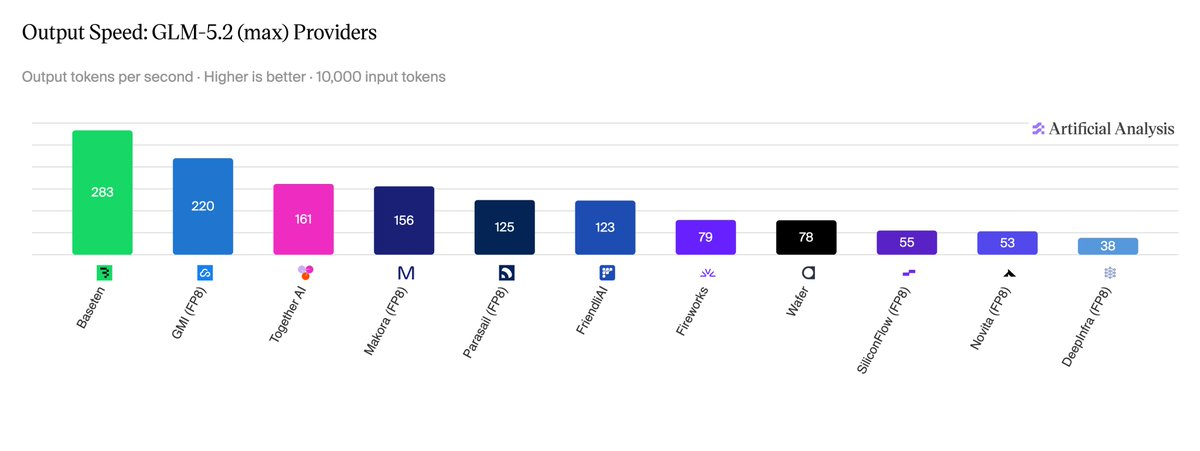Image resolution: width=1200 pixels, height=451 pixels.
Task: Click the Makora bar showing 156
Action: [404, 221]
